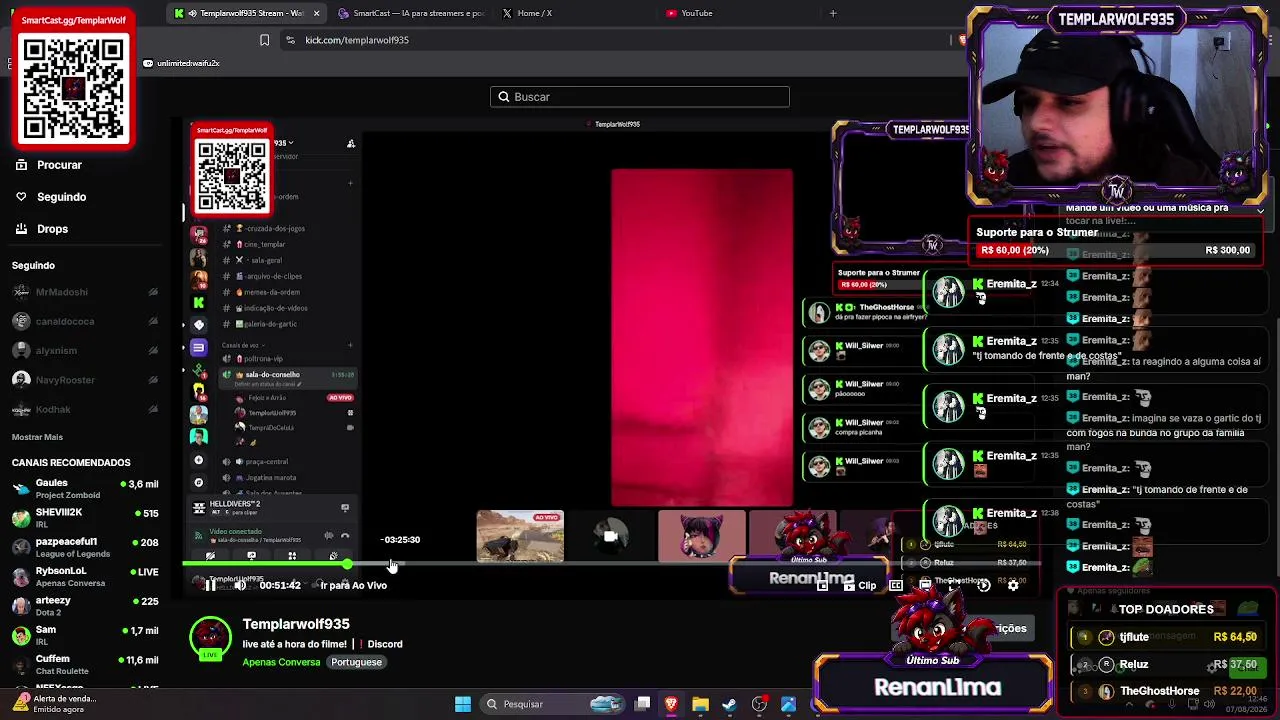Open Steam from the taskbar
This screenshot has width=1280, height=720.
coord(729,704)
